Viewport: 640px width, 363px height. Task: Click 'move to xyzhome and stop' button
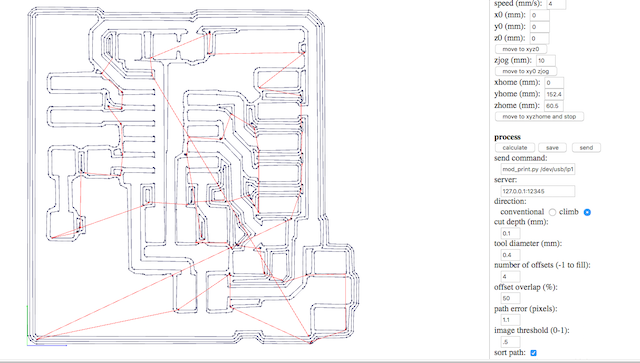click(539, 116)
